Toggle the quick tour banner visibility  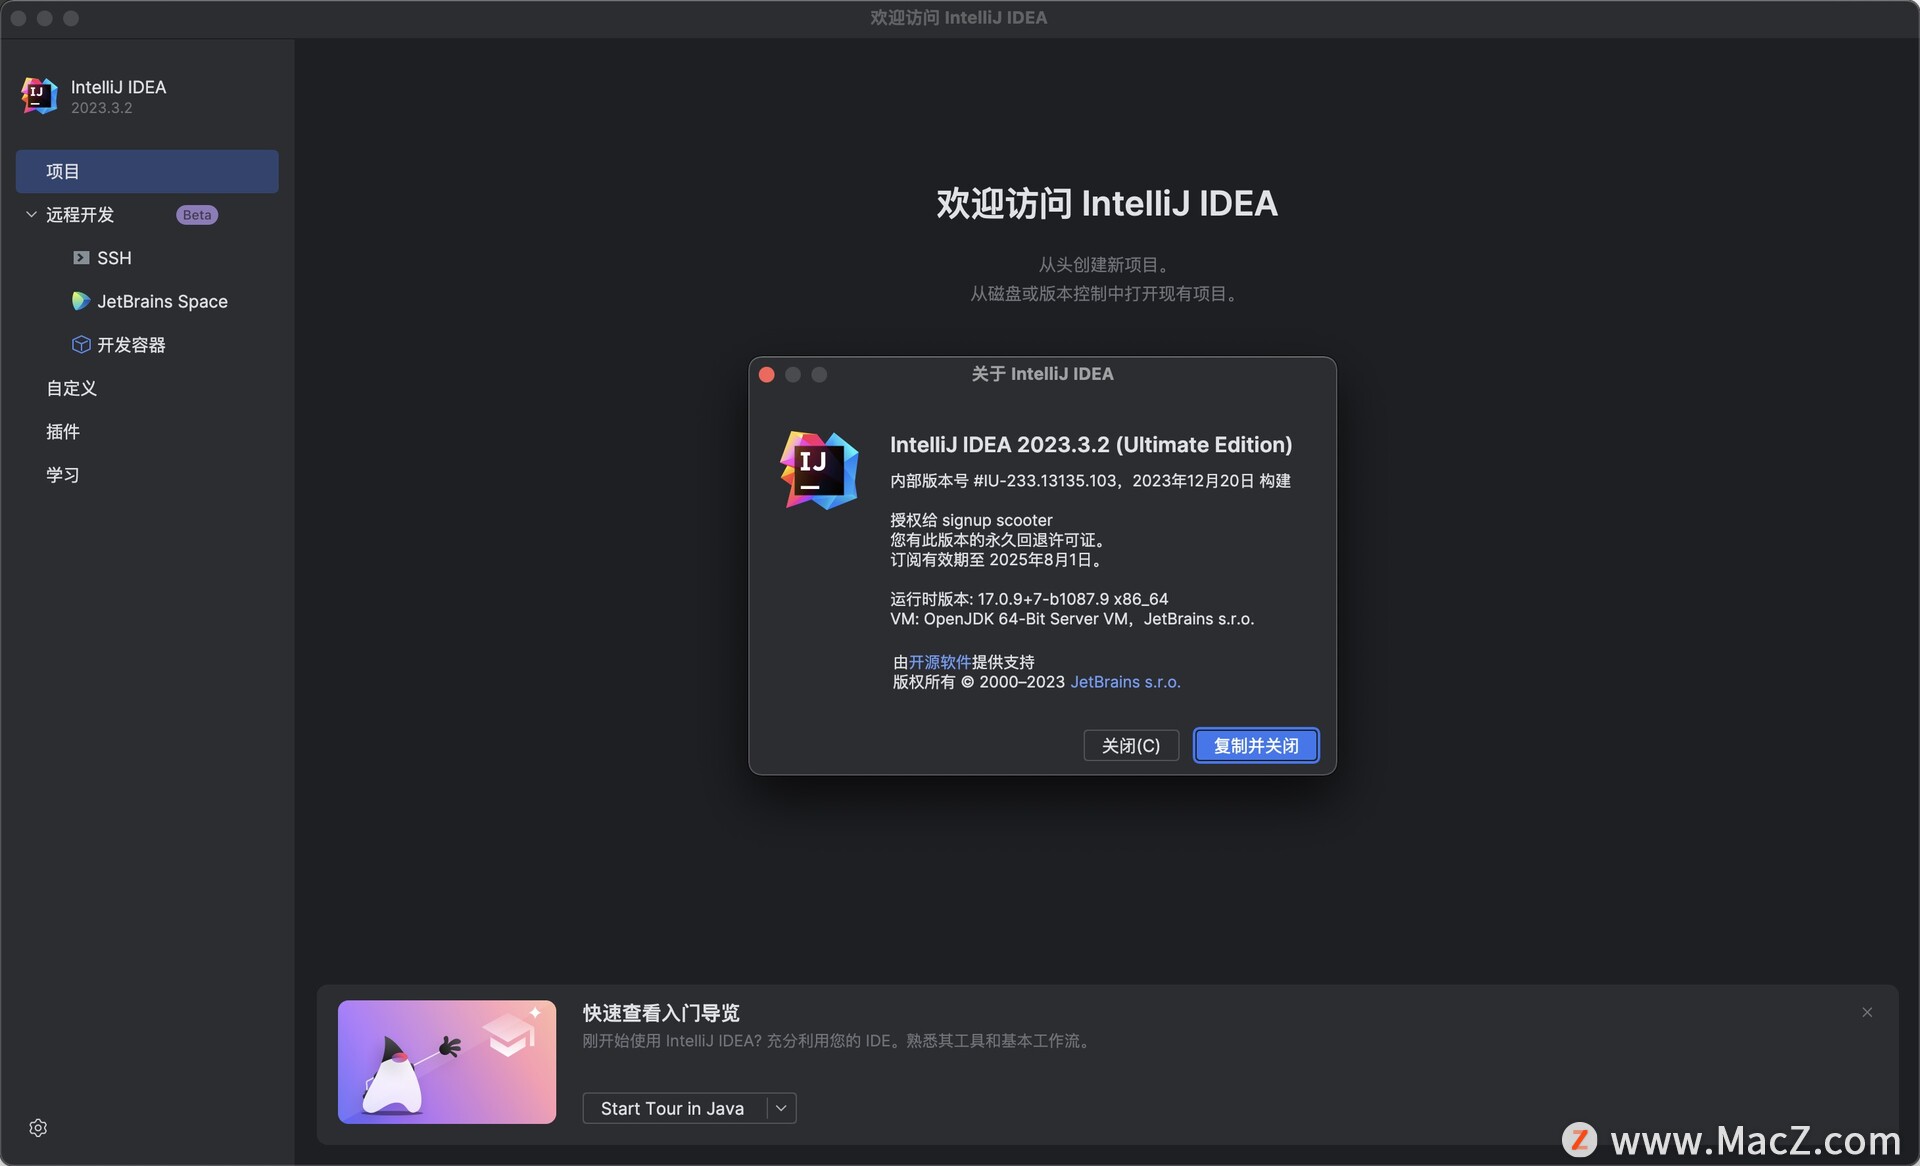click(1867, 1011)
